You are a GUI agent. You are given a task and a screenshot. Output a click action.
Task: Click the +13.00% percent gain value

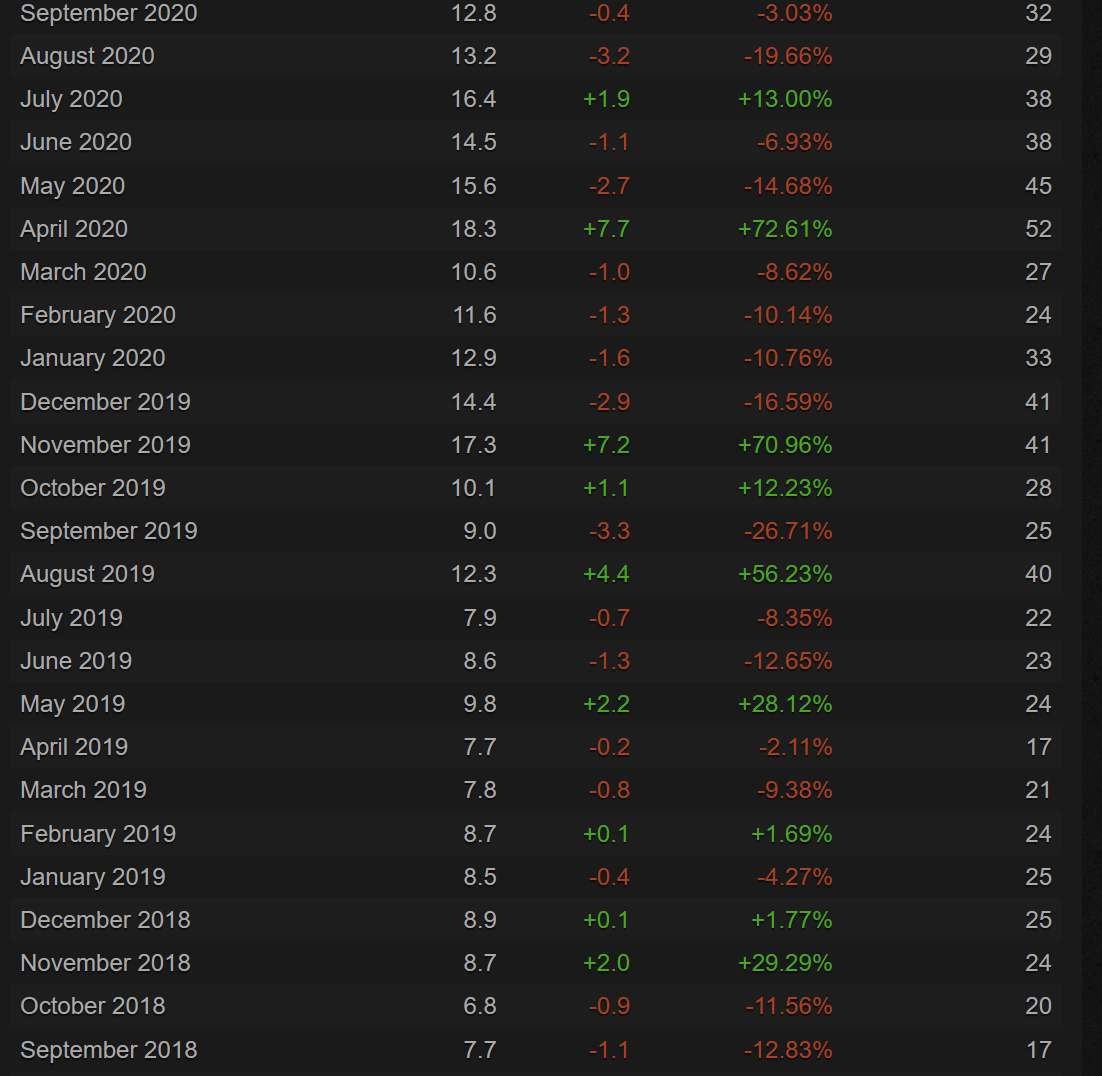[785, 99]
